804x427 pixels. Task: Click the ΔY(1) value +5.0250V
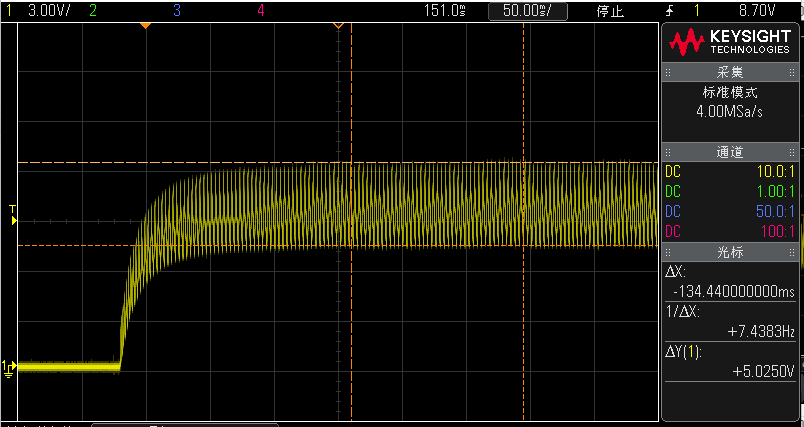coord(764,372)
